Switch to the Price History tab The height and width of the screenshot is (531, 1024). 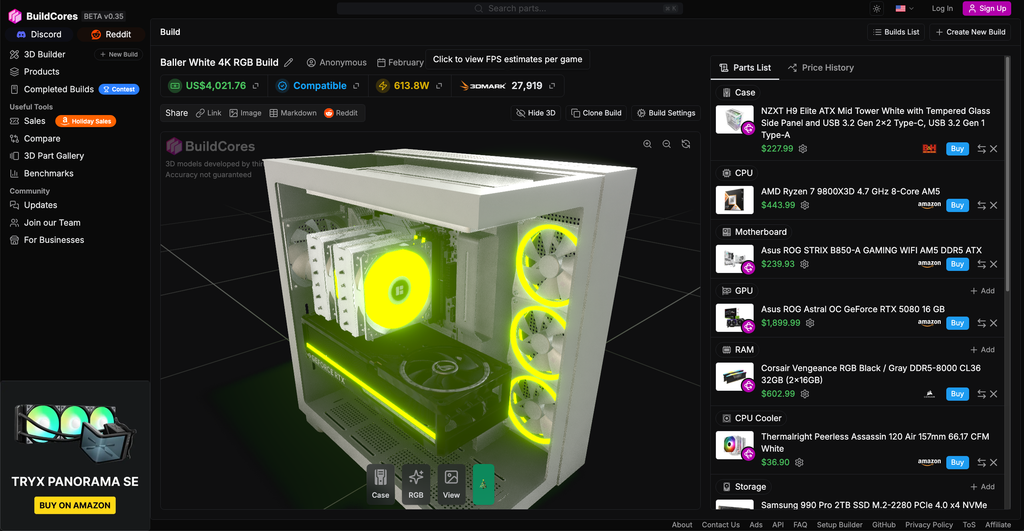(x=820, y=68)
